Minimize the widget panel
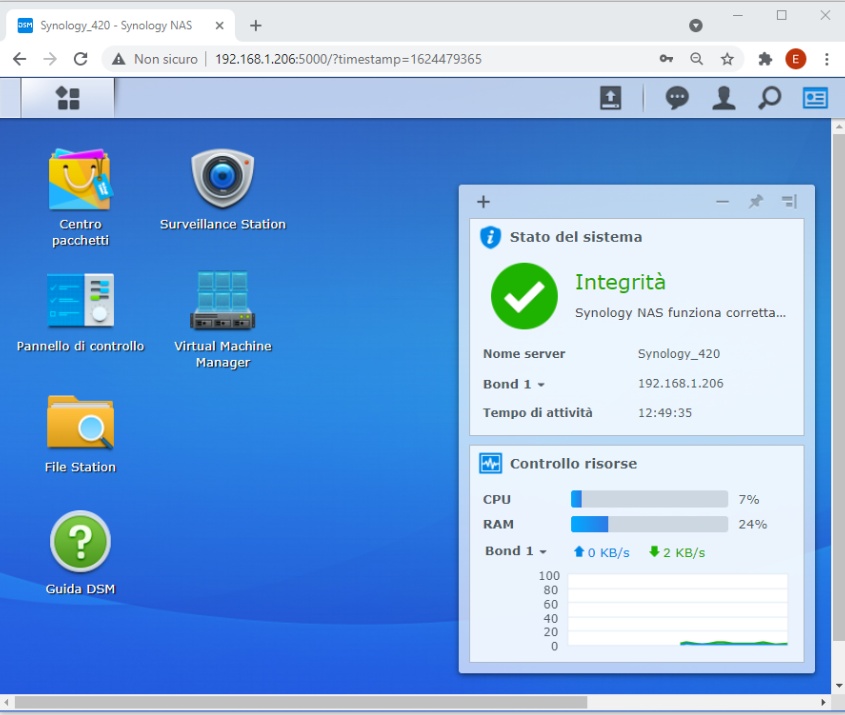 point(722,202)
